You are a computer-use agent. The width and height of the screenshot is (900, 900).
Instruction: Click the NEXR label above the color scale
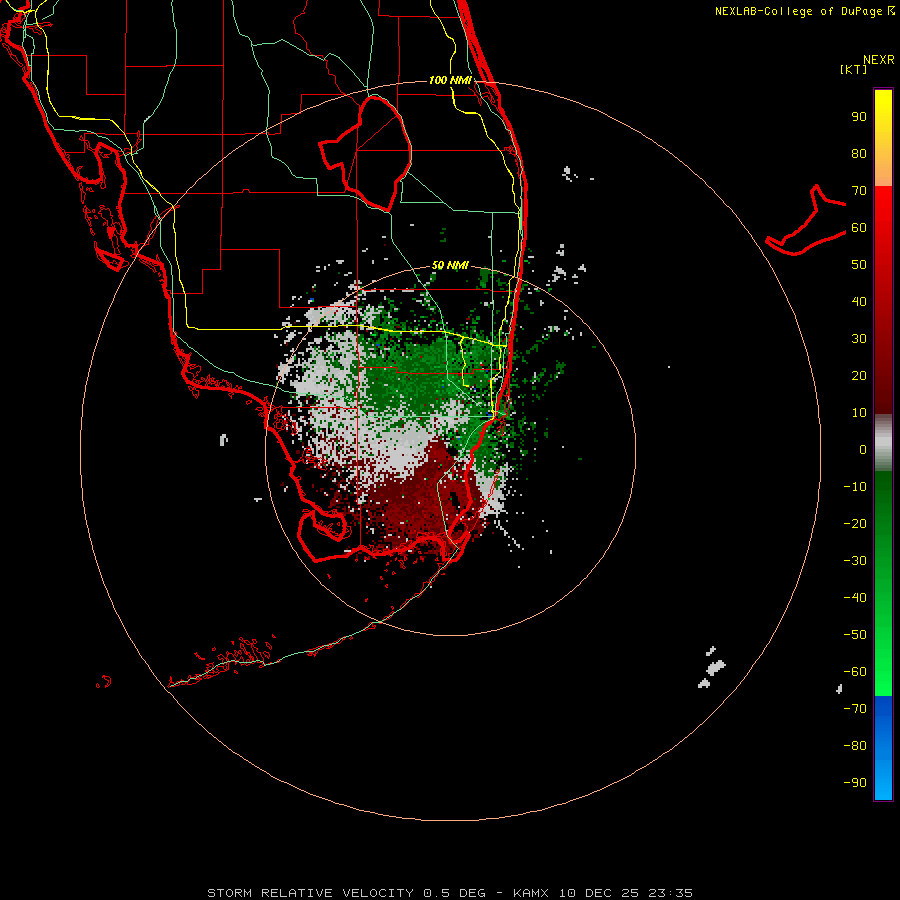tap(878, 60)
